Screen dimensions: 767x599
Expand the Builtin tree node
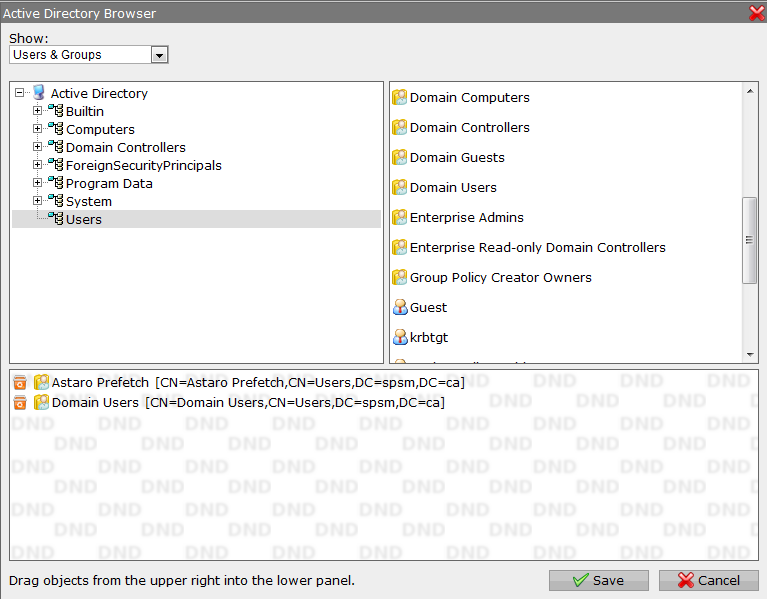pos(38,111)
